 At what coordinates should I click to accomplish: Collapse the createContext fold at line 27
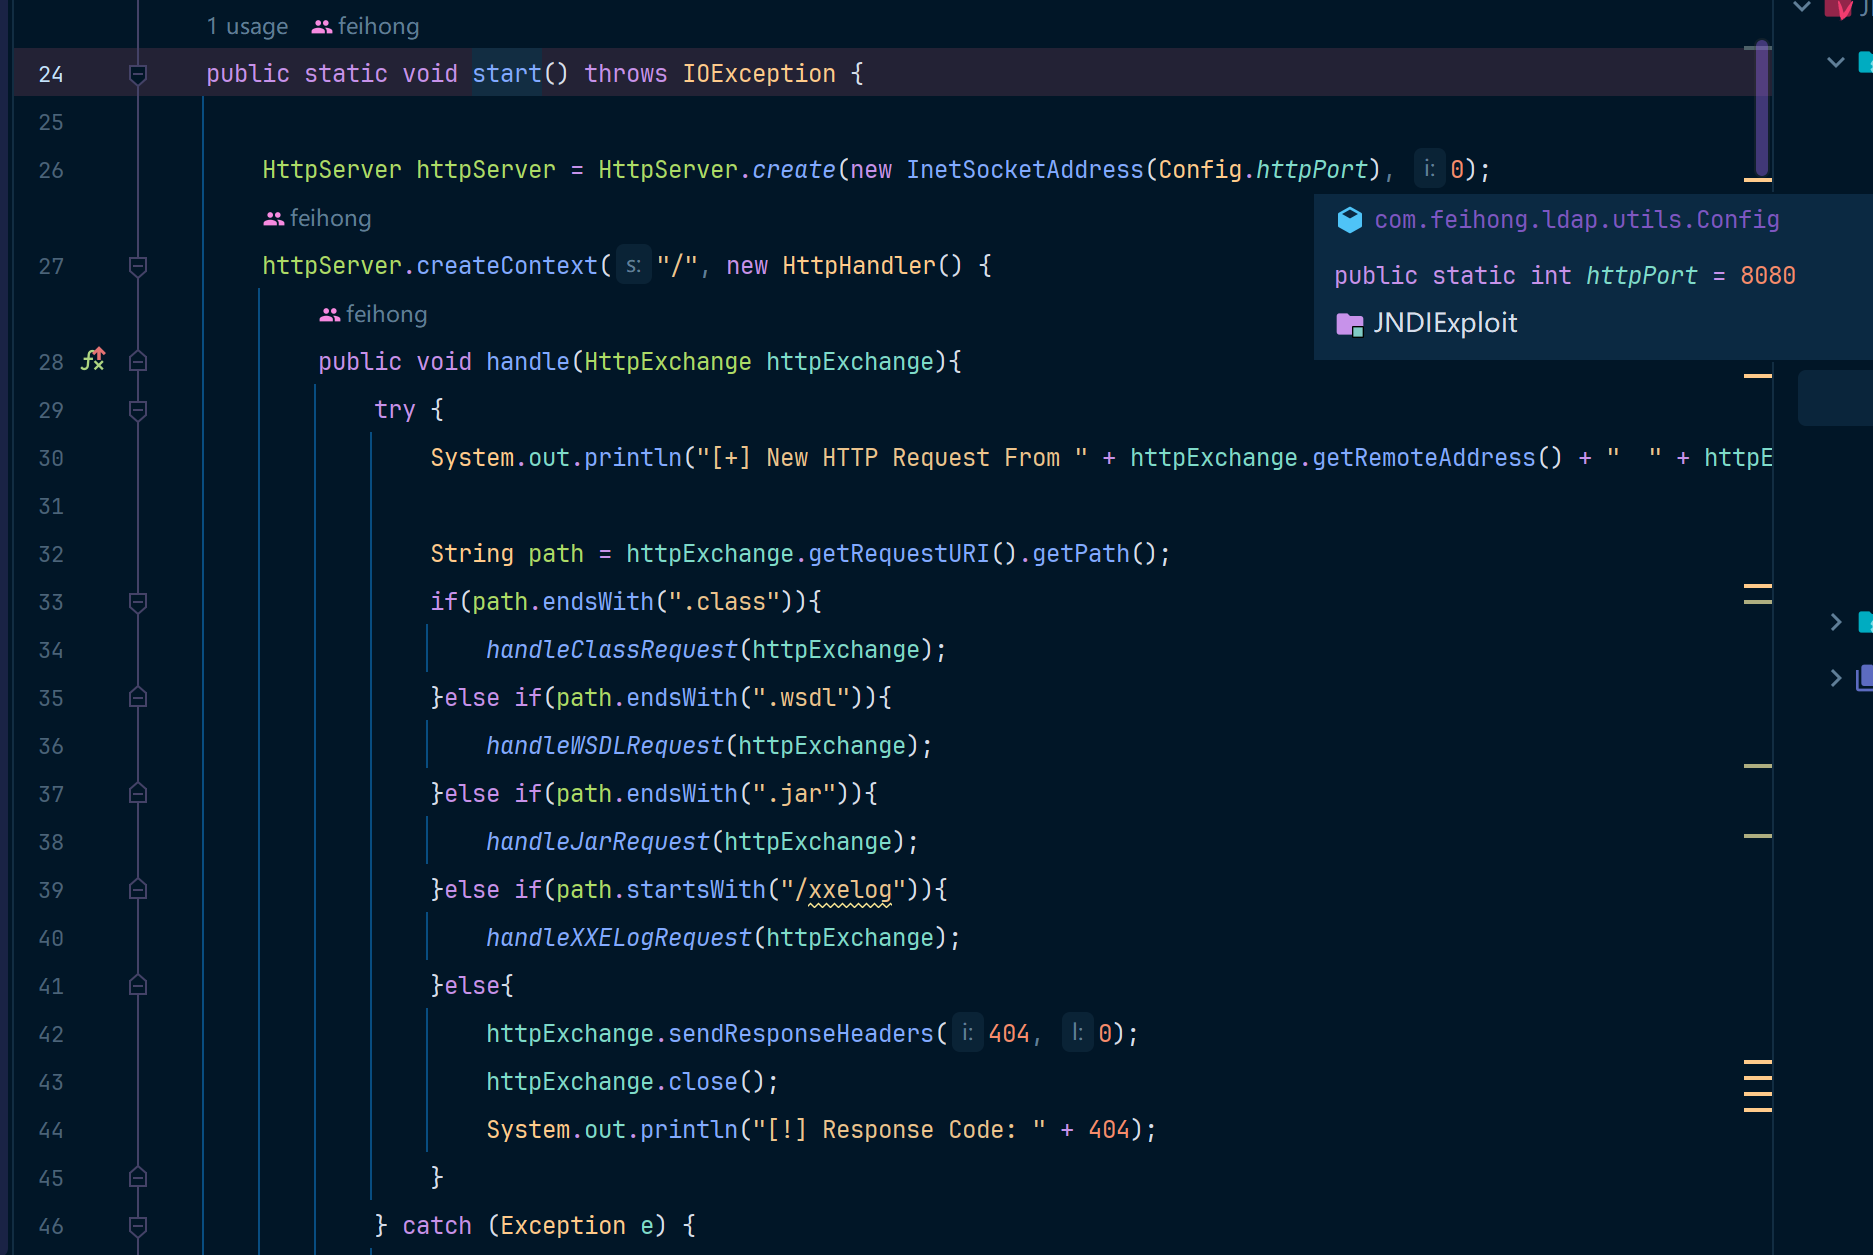click(138, 266)
